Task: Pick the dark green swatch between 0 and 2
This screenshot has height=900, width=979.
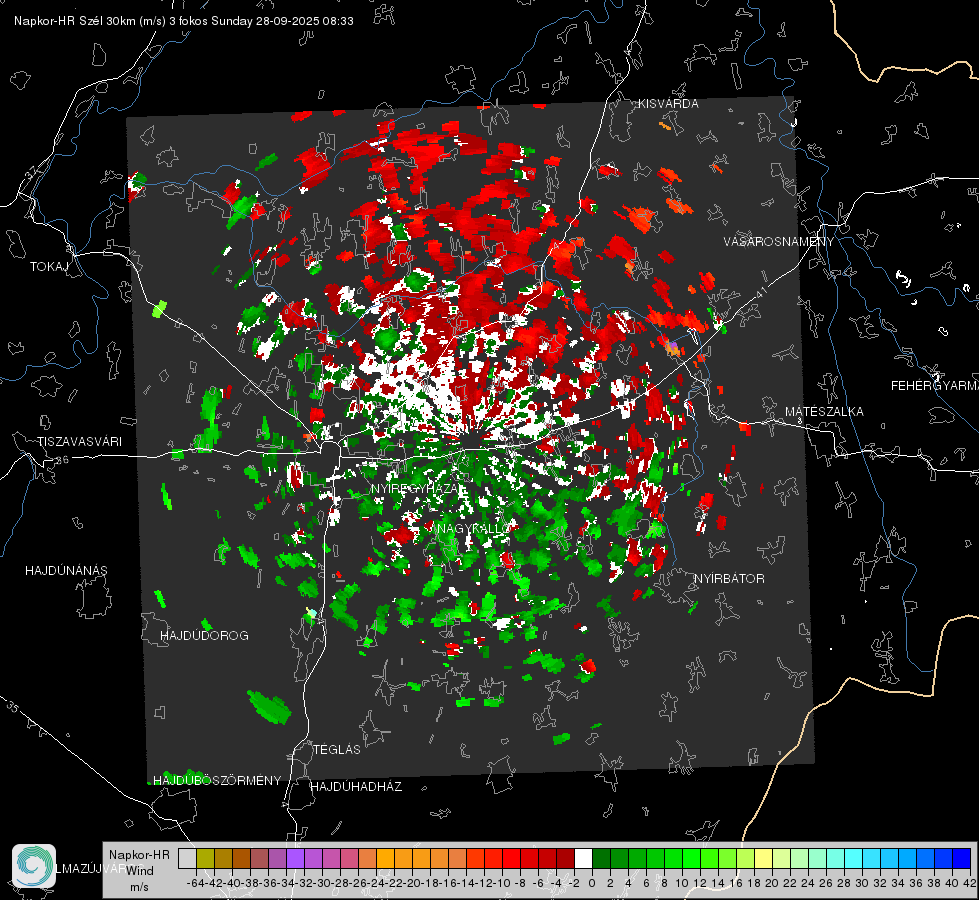Action: pyautogui.click(x=601, y=858)
